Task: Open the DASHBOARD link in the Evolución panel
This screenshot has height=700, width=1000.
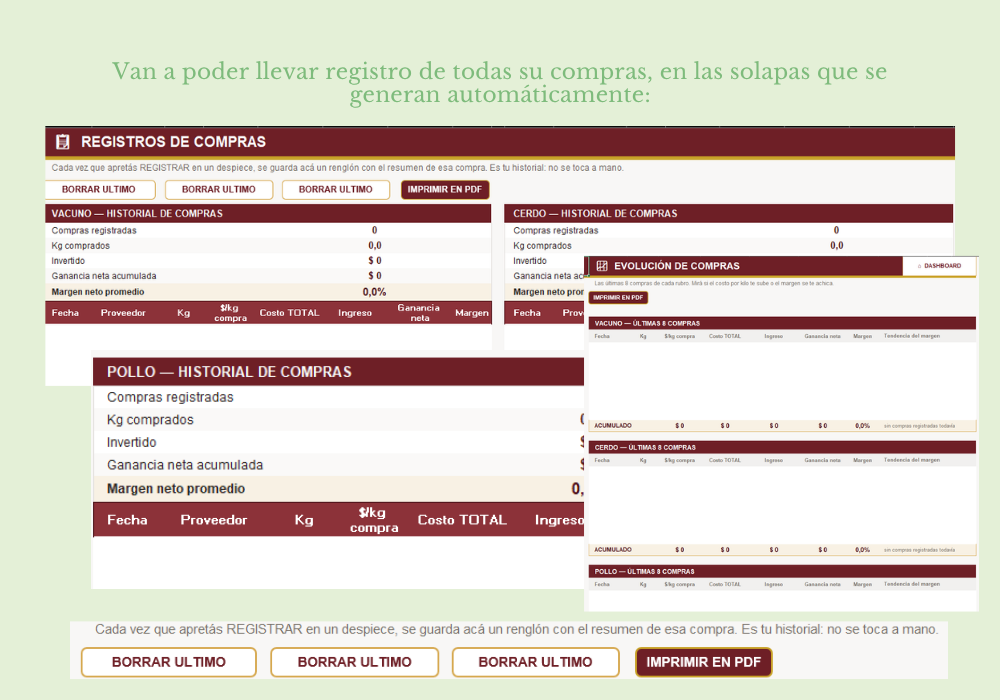Action: [x=939, y=266]
